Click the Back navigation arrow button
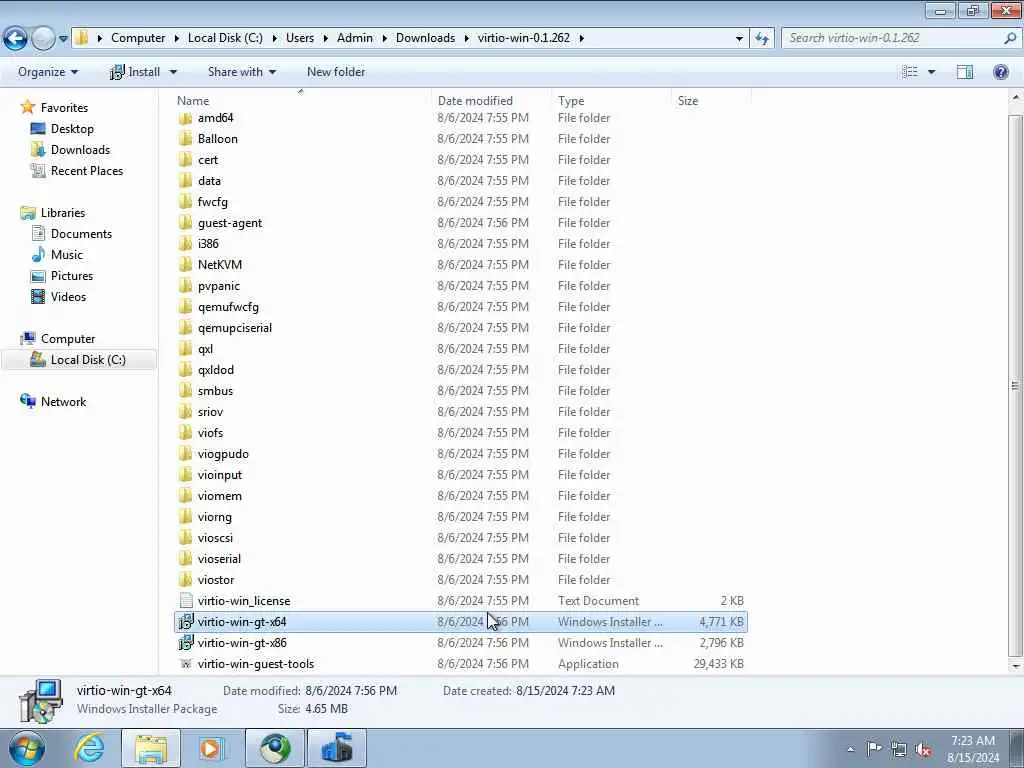This screenshot has width=1024, height=768. pos(15,38)
